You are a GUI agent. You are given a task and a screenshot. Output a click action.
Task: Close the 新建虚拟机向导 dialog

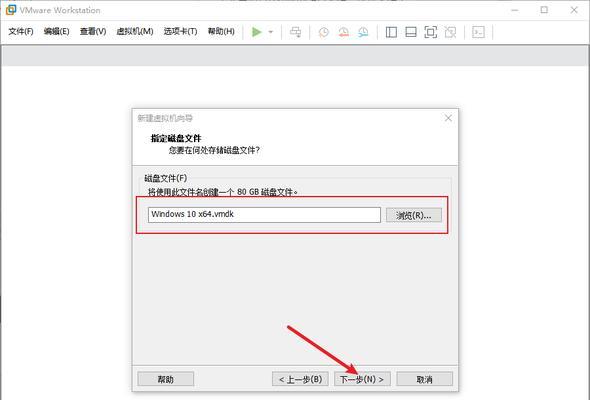[448, 118]
